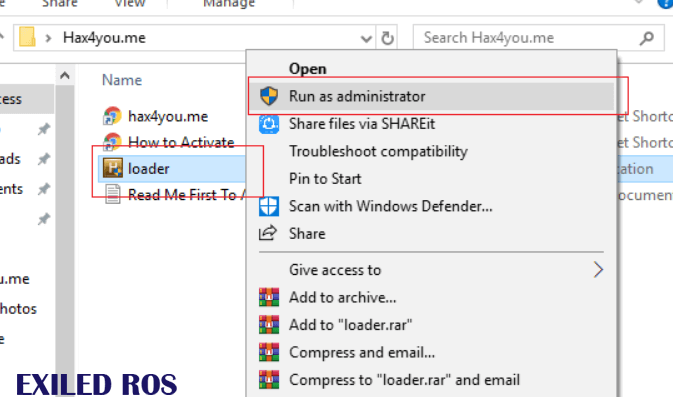Select the loader application file
The width and height of the screenshot is (673, 397).
(x=149, y=169)
